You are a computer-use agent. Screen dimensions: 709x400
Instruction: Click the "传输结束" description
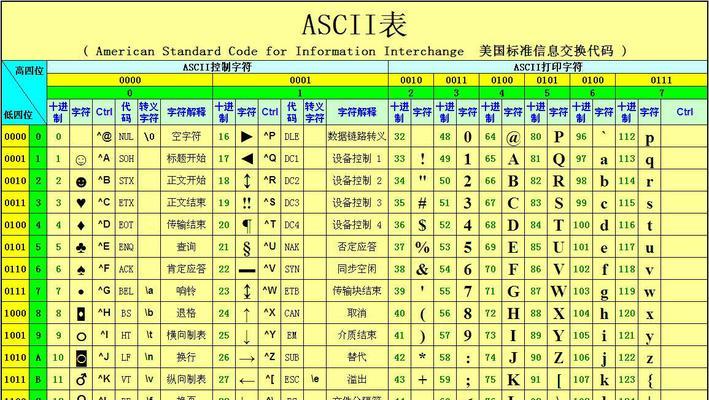(186, 225)
